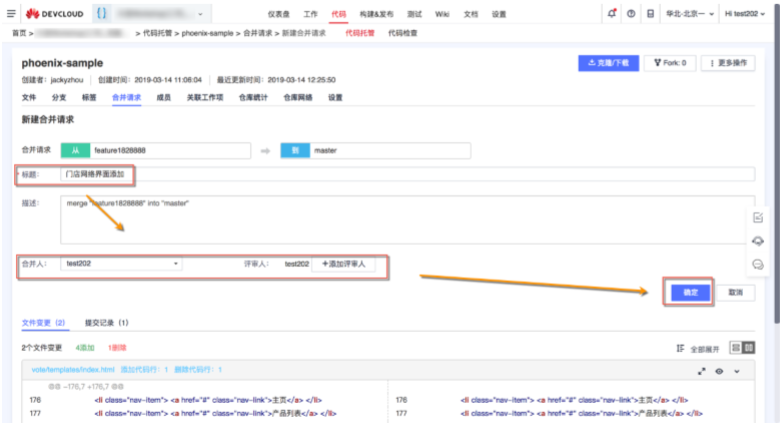Focus the 标题 title input field
The height and width of the screenshot is (429, 782).
coord(407,174)
